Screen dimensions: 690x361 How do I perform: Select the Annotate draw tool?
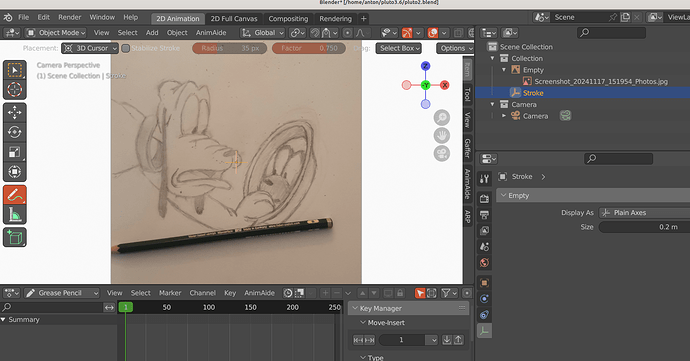[x=15, y=195]
